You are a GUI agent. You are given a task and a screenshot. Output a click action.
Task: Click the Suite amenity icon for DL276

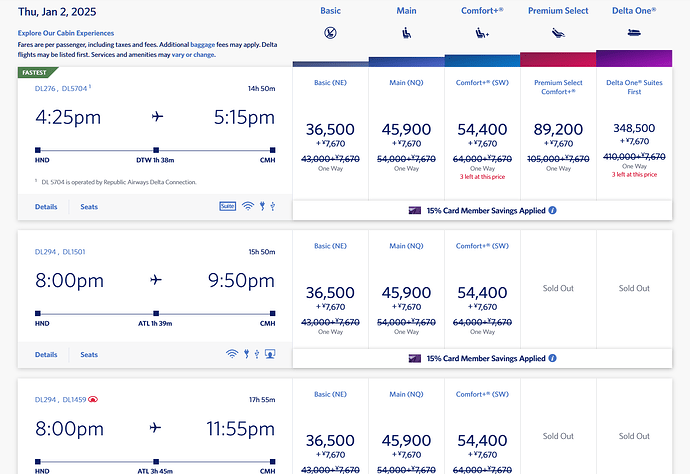(x=228, y=207)
